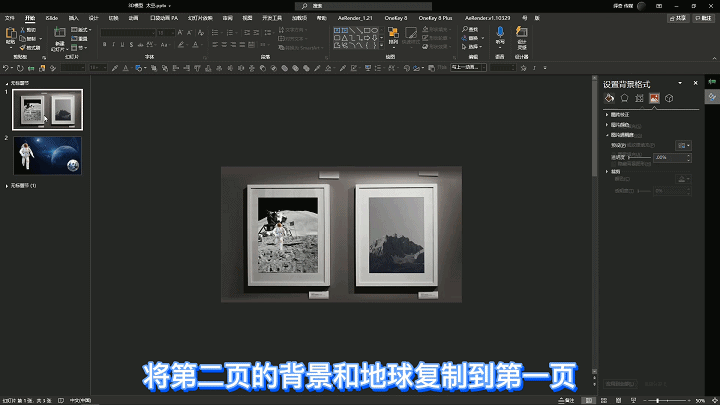Screen dimensions: 720x405
Task: Click the New Slide button icon
Action: tap(60, 33)
